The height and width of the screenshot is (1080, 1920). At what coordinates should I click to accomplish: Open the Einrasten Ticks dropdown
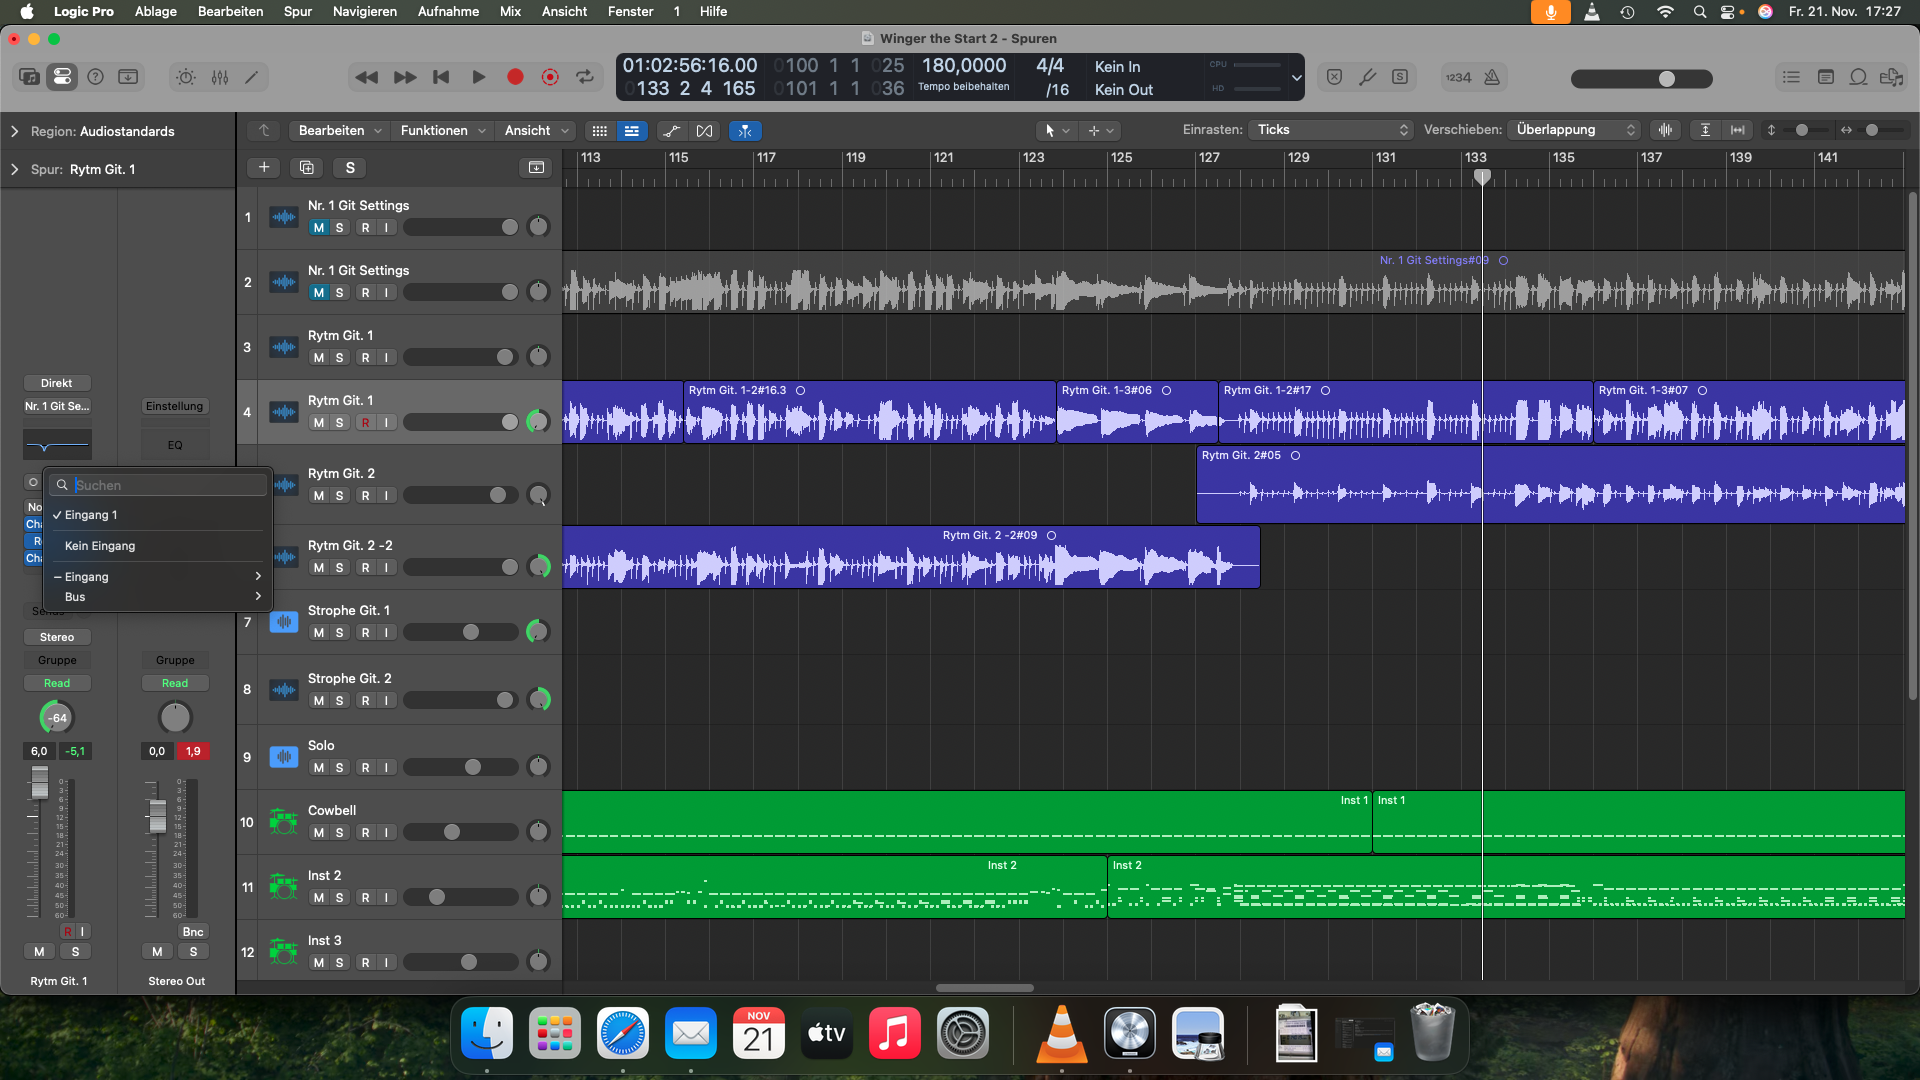click(1332, 130)
